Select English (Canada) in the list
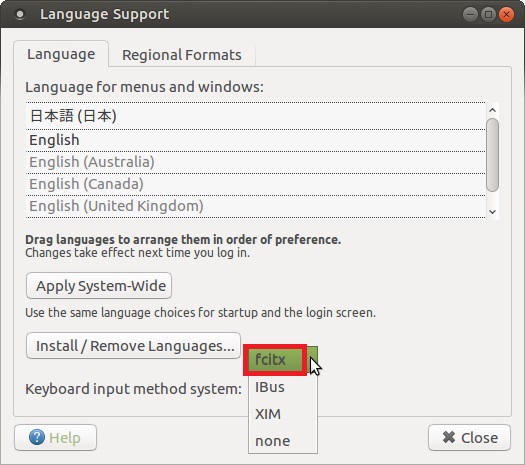 point(255,184)
